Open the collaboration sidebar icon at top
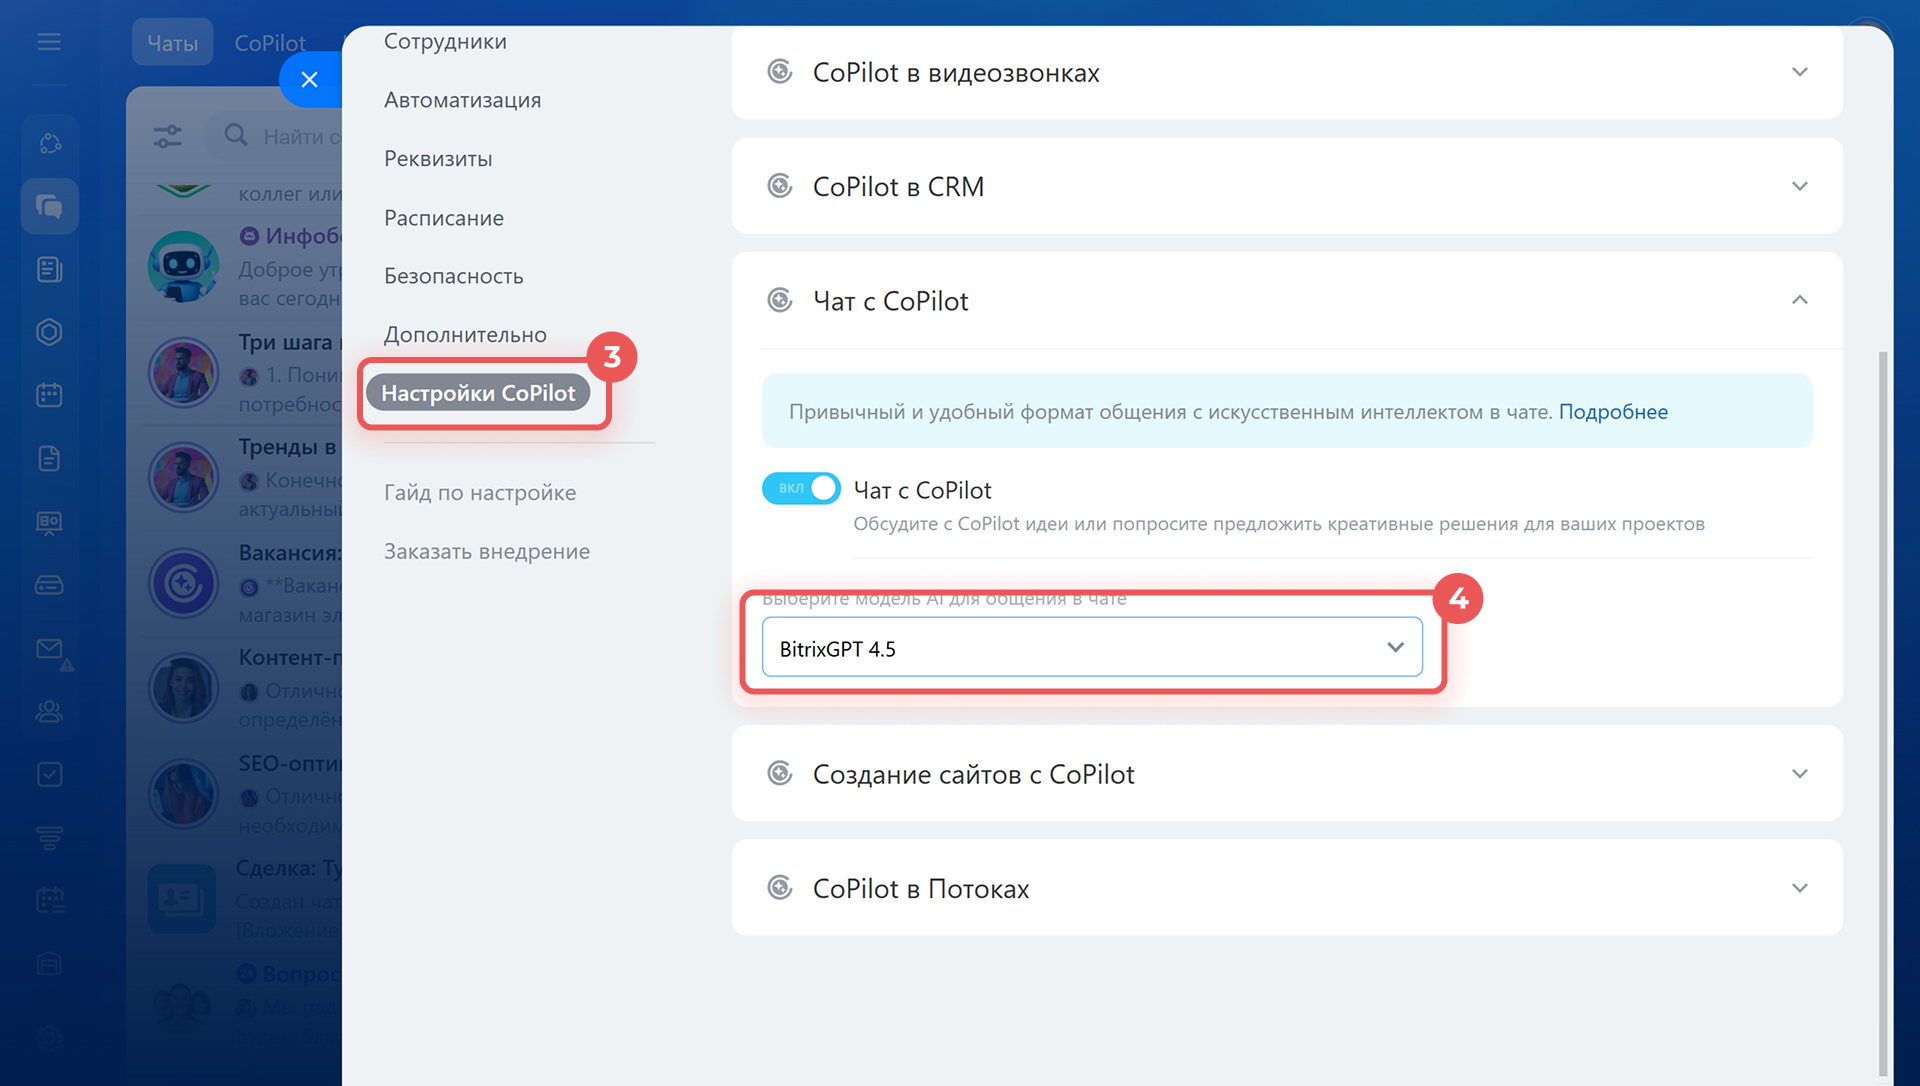Image resolution: width=1920 pixels, height=1086 pixels. pyautogui.click(x=49, y=144)
